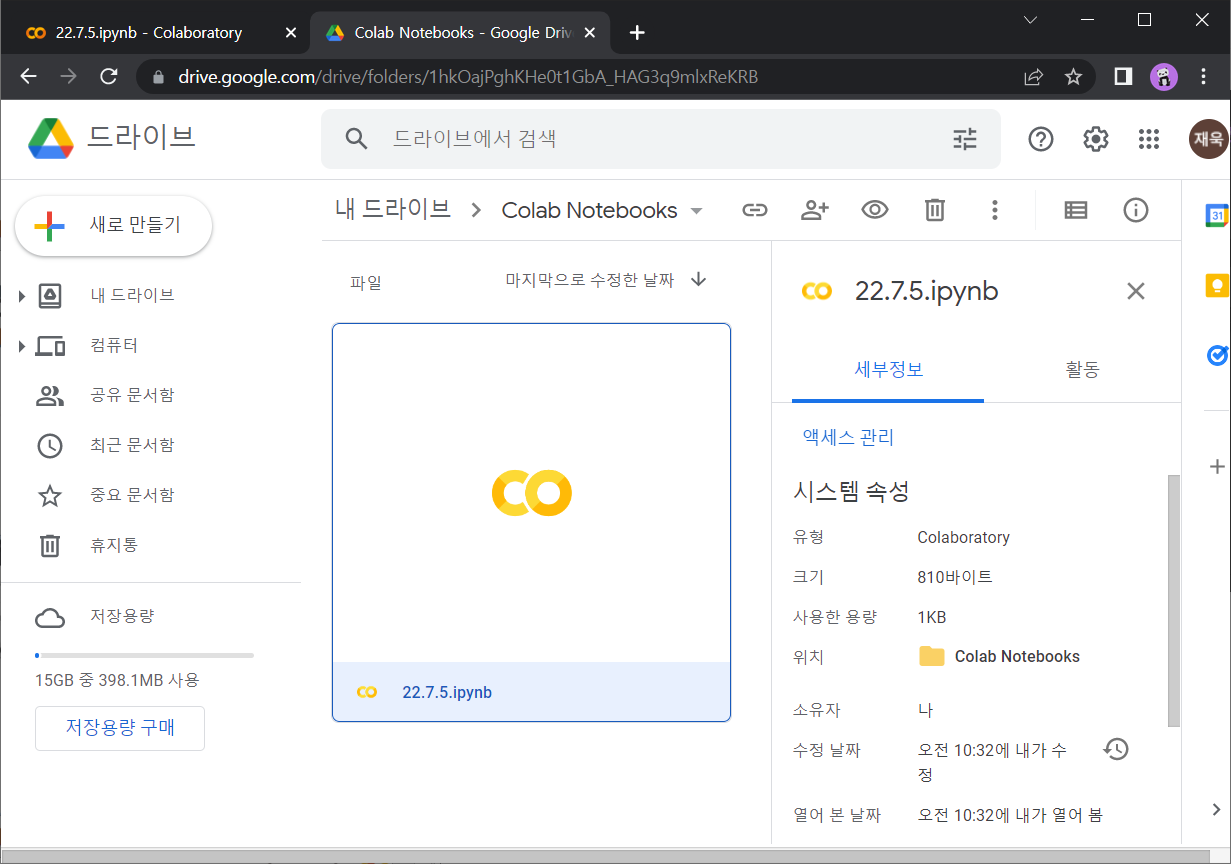Click the details panel vertical scrollbar
This screenshot has width=1231, height=864.
(x=1174, y=600)
